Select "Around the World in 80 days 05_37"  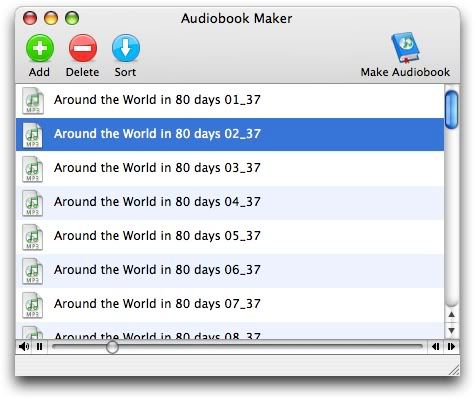(230, 236)
